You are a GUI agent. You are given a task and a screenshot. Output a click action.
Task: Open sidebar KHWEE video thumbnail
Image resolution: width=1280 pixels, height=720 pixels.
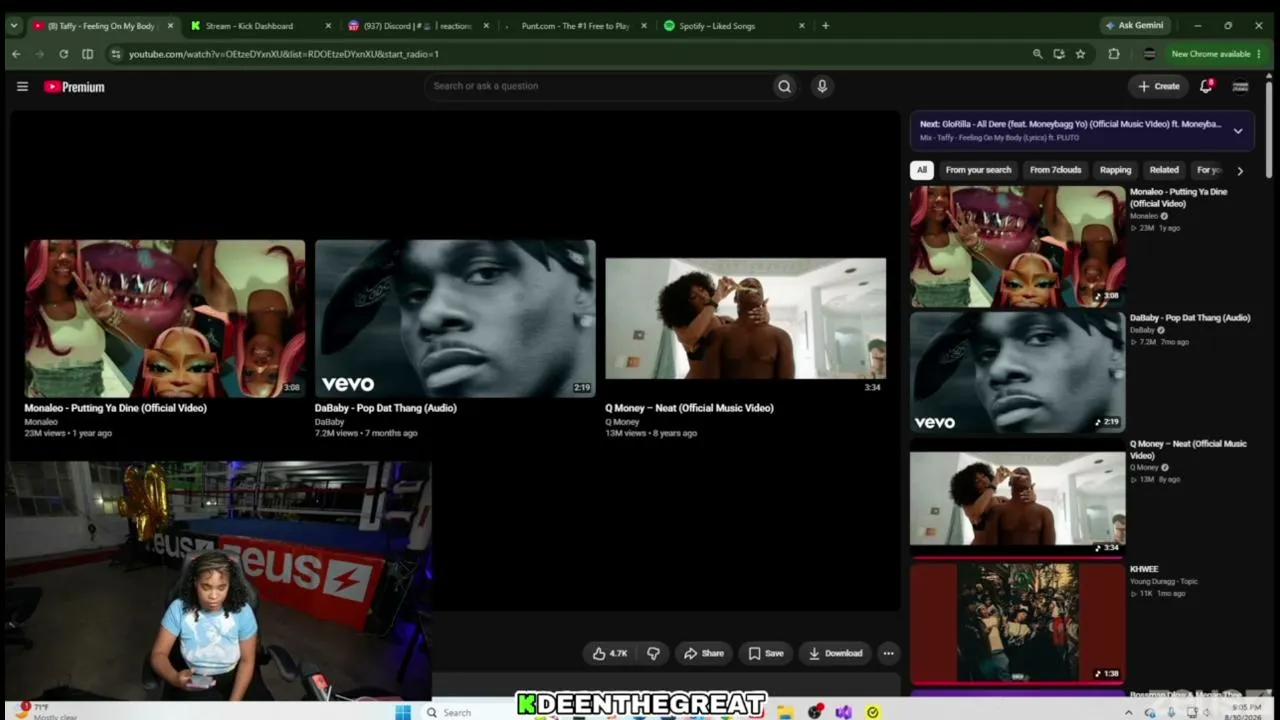1017,622
